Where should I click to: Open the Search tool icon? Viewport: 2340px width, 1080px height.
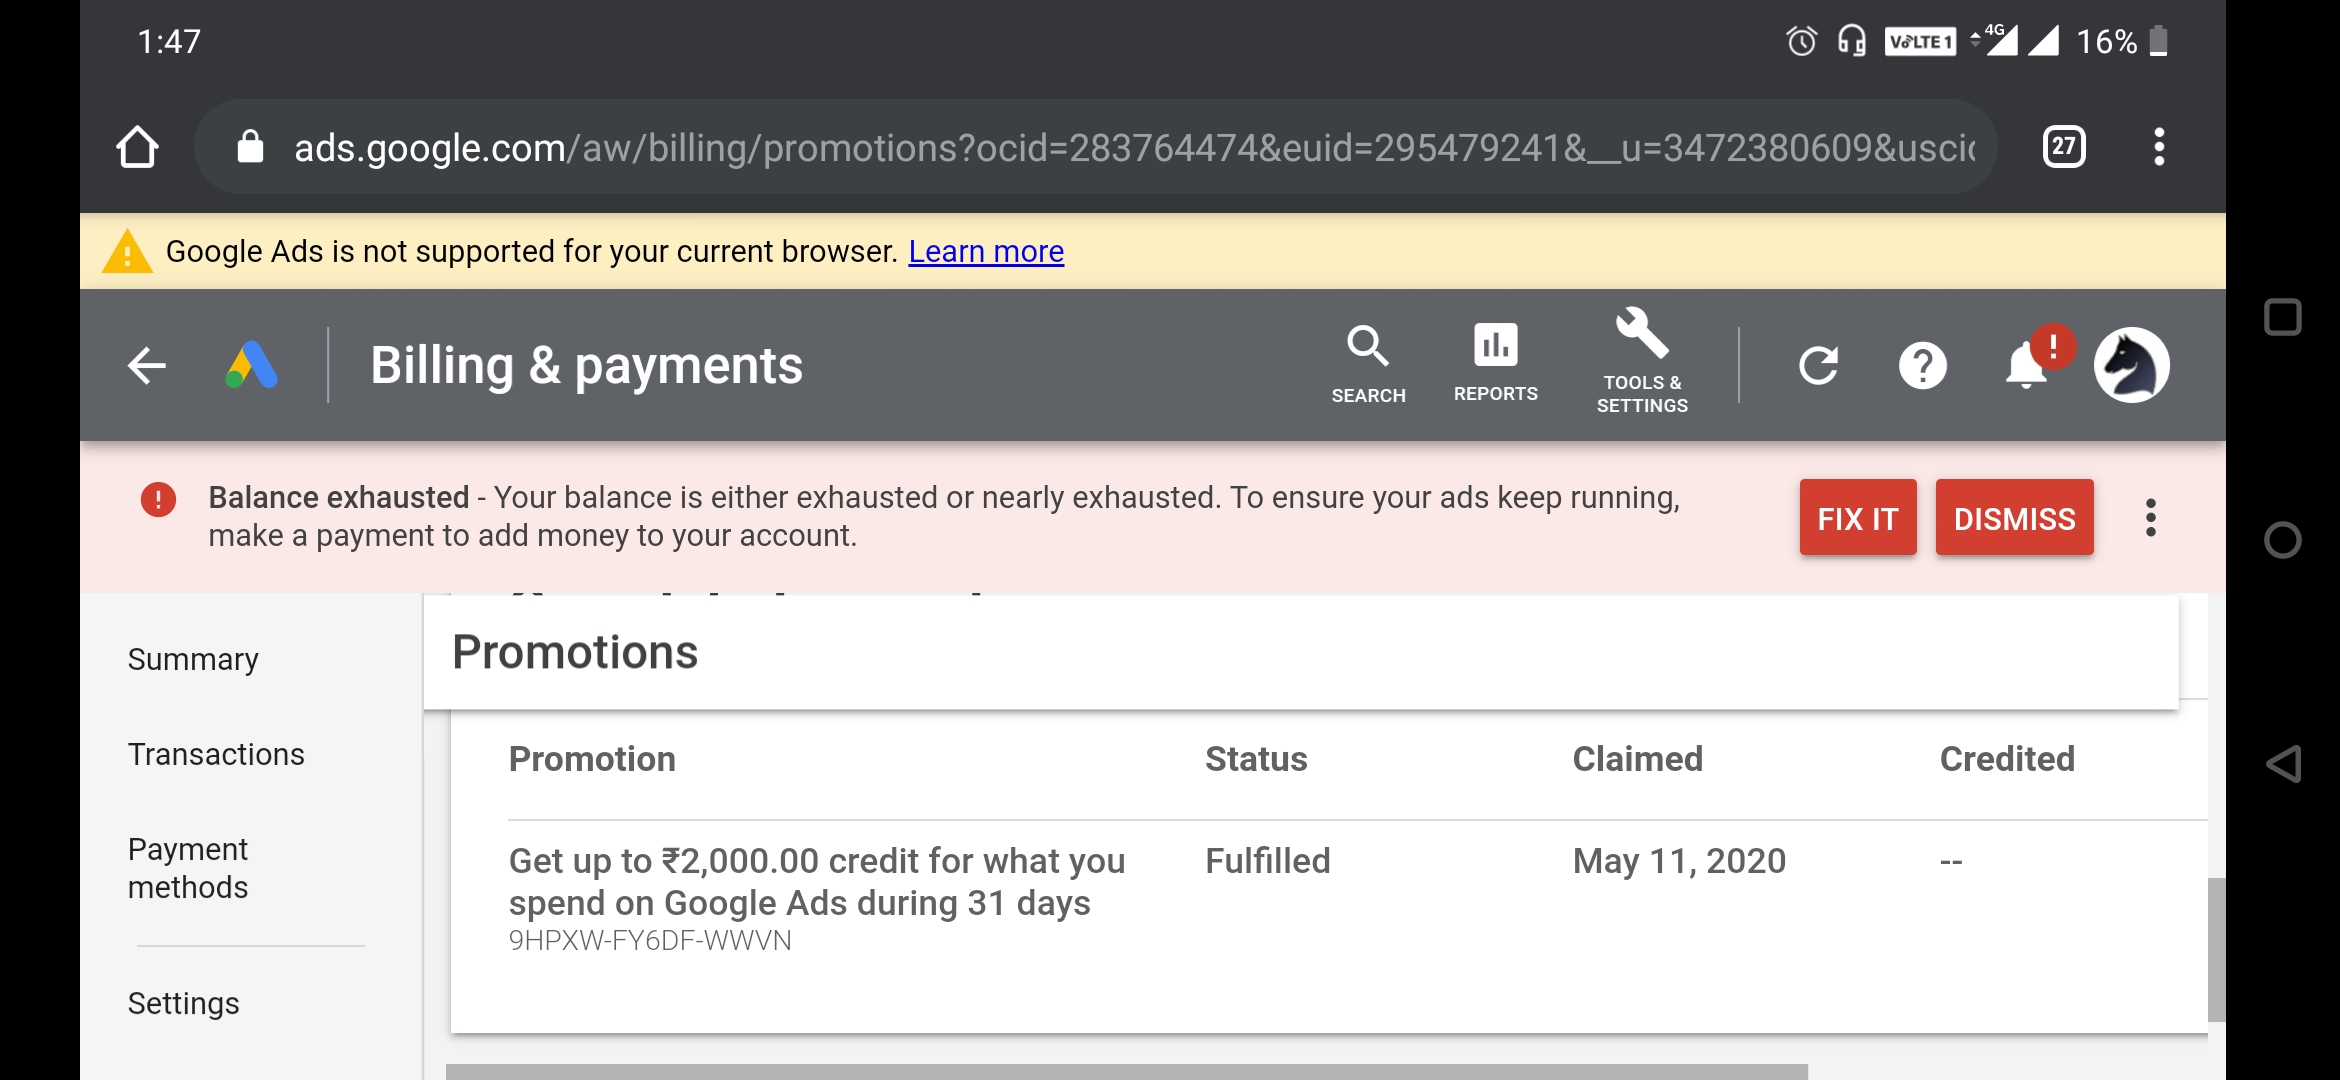pyautogui.click(x=1368, y=365)
